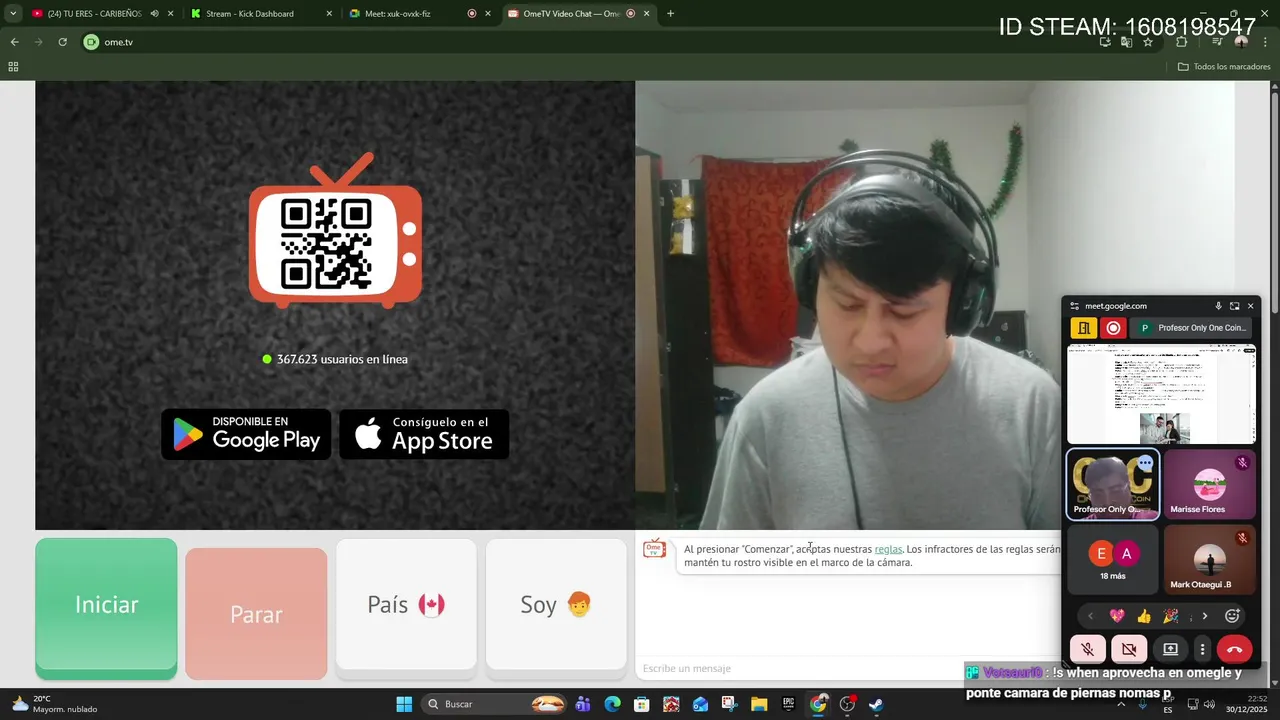Open Microsoft Edge from taskbar
Screen dimensions: 1280x720
pos(613,704)
